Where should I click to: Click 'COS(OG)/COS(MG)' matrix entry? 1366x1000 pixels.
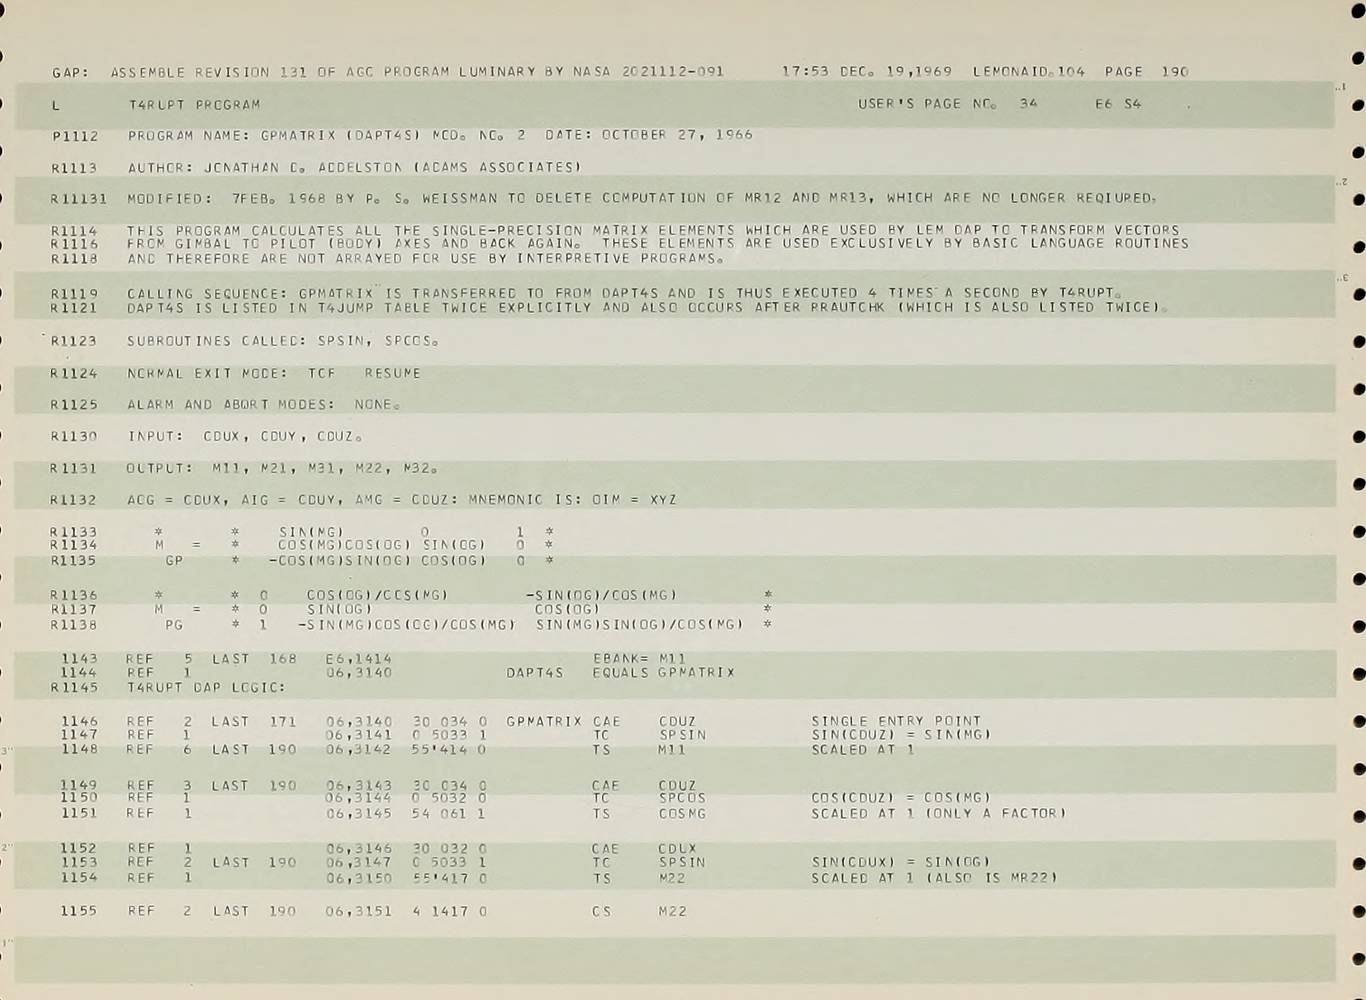377,595
